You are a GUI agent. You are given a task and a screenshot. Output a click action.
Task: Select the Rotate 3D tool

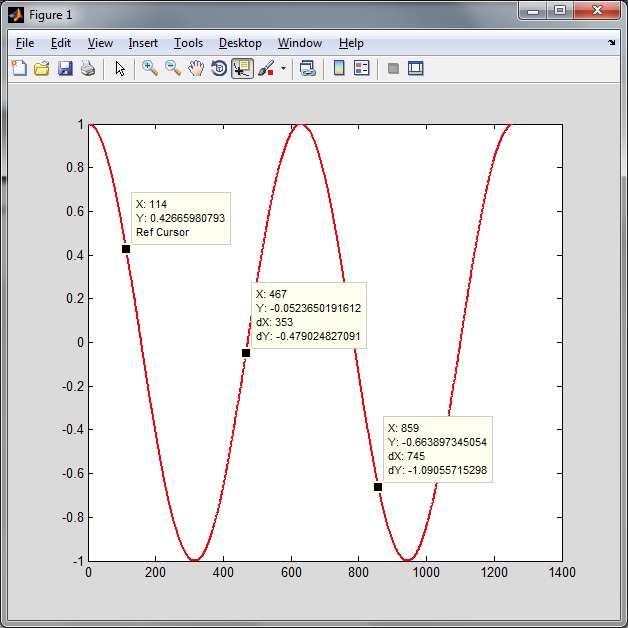coord(219,68)
